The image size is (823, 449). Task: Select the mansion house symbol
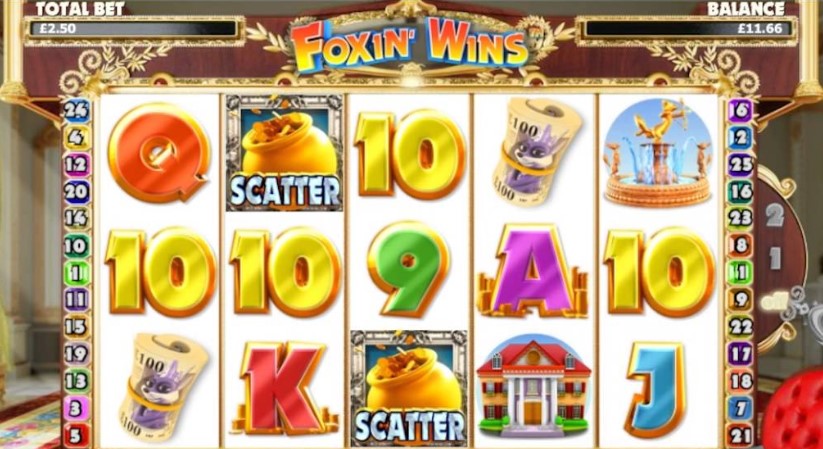[534, 385]
